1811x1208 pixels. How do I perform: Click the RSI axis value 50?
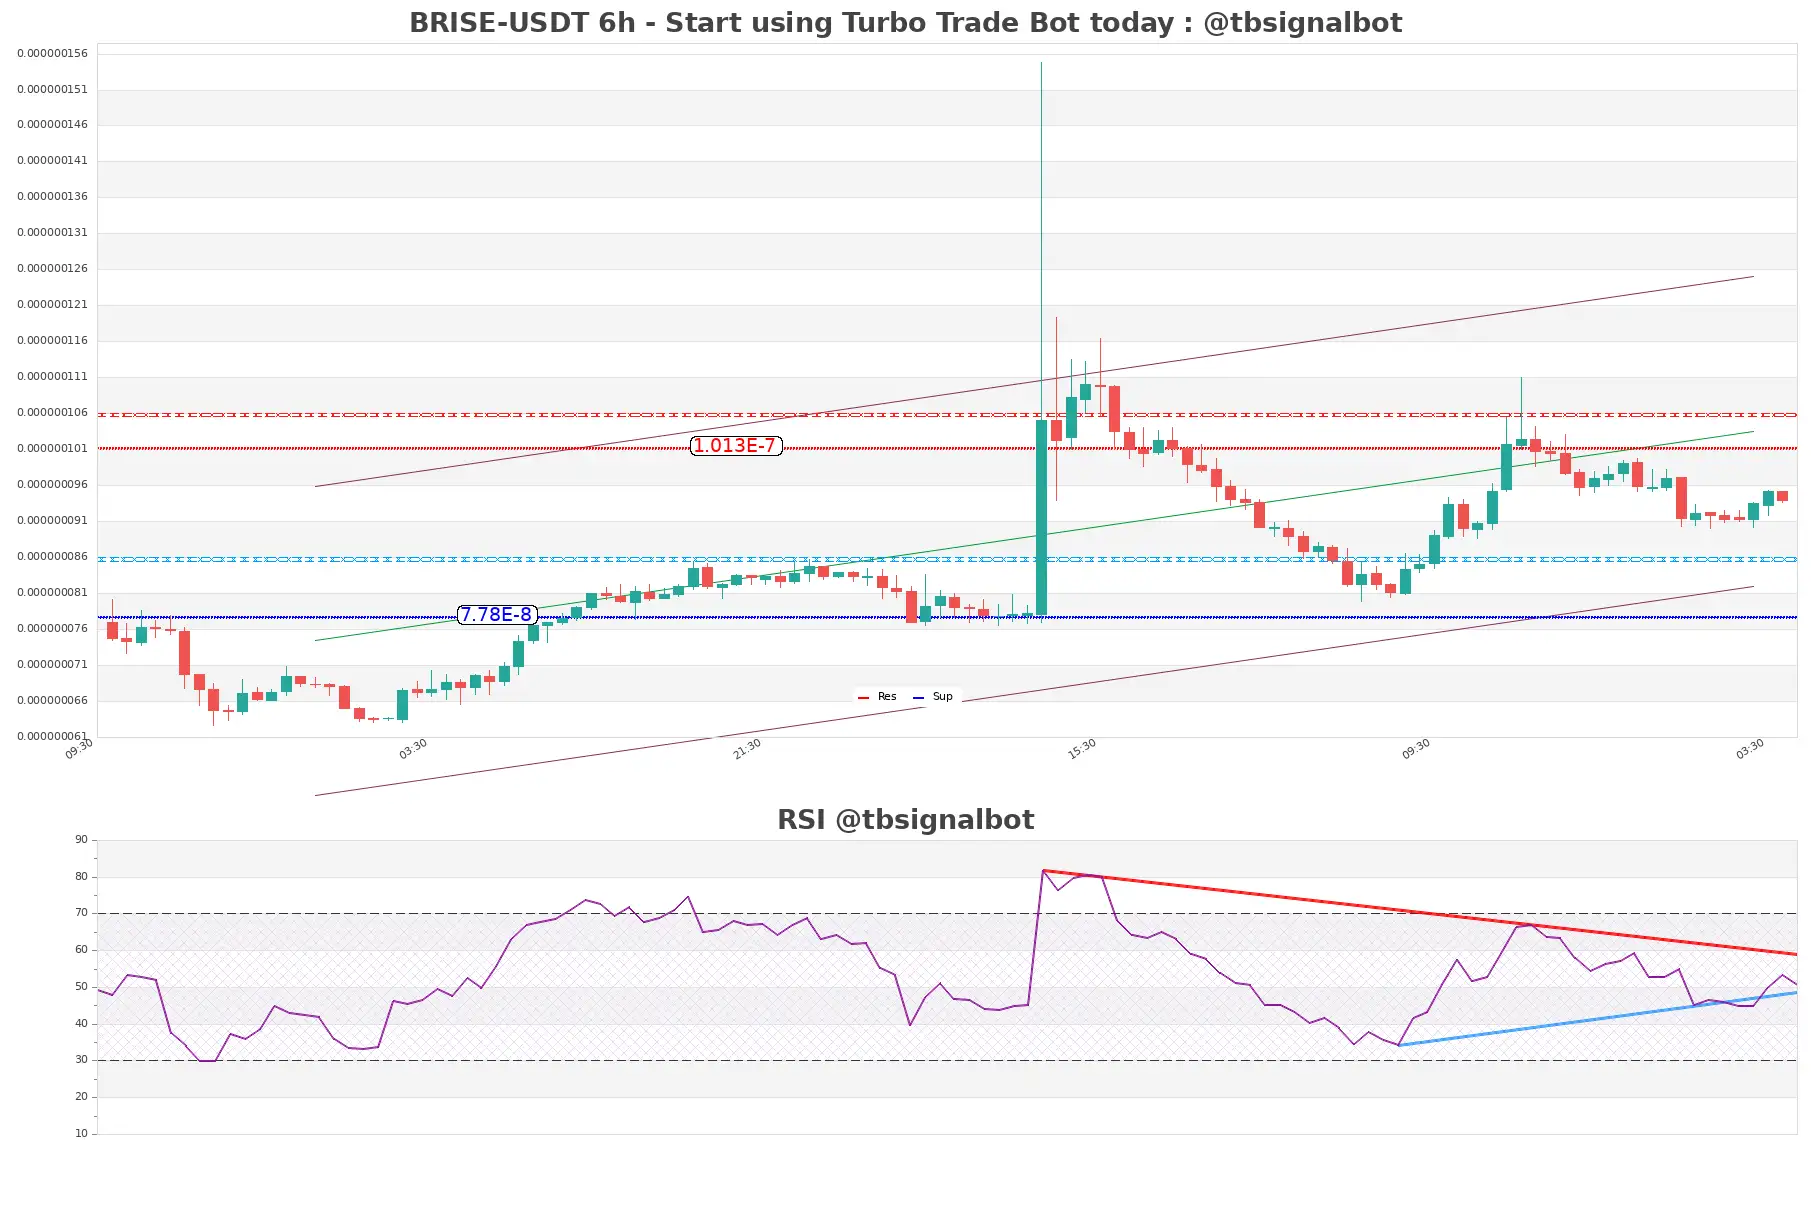(x=81, y=987)
